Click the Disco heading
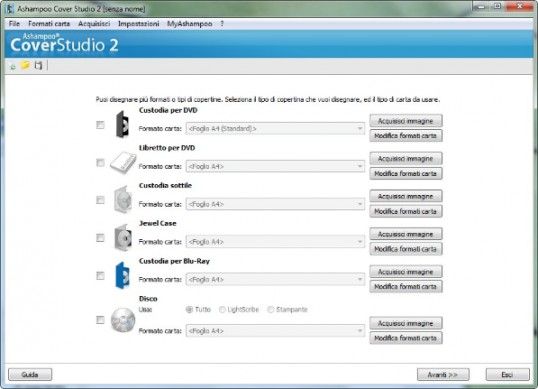This screenshot has height=389, width=538. [x=148, y=299]
